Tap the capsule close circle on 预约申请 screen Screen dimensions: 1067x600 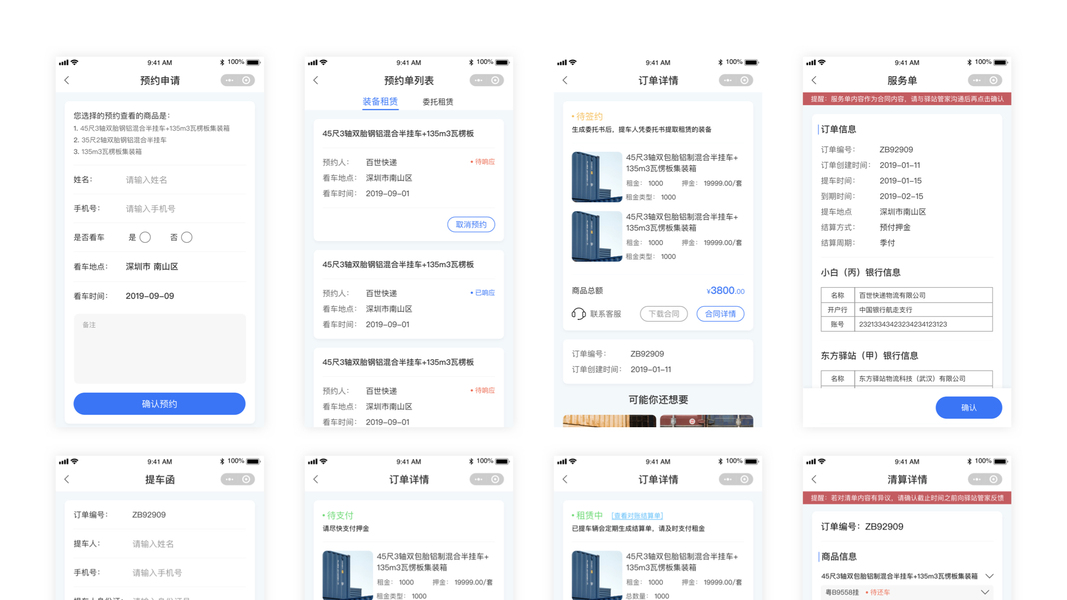(x=246, y=80)
